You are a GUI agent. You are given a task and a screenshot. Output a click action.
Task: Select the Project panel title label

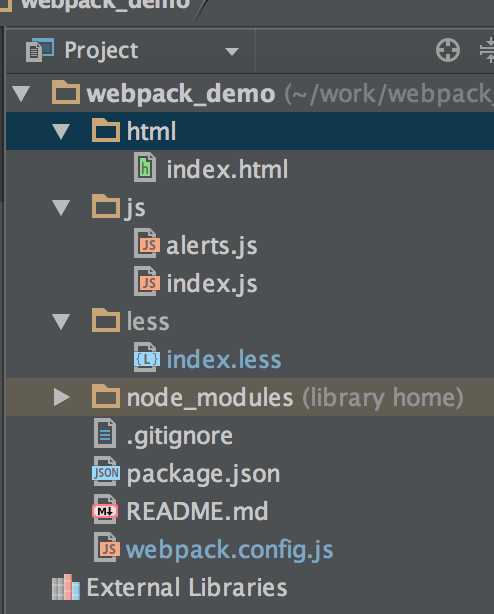tap(101, 51)
